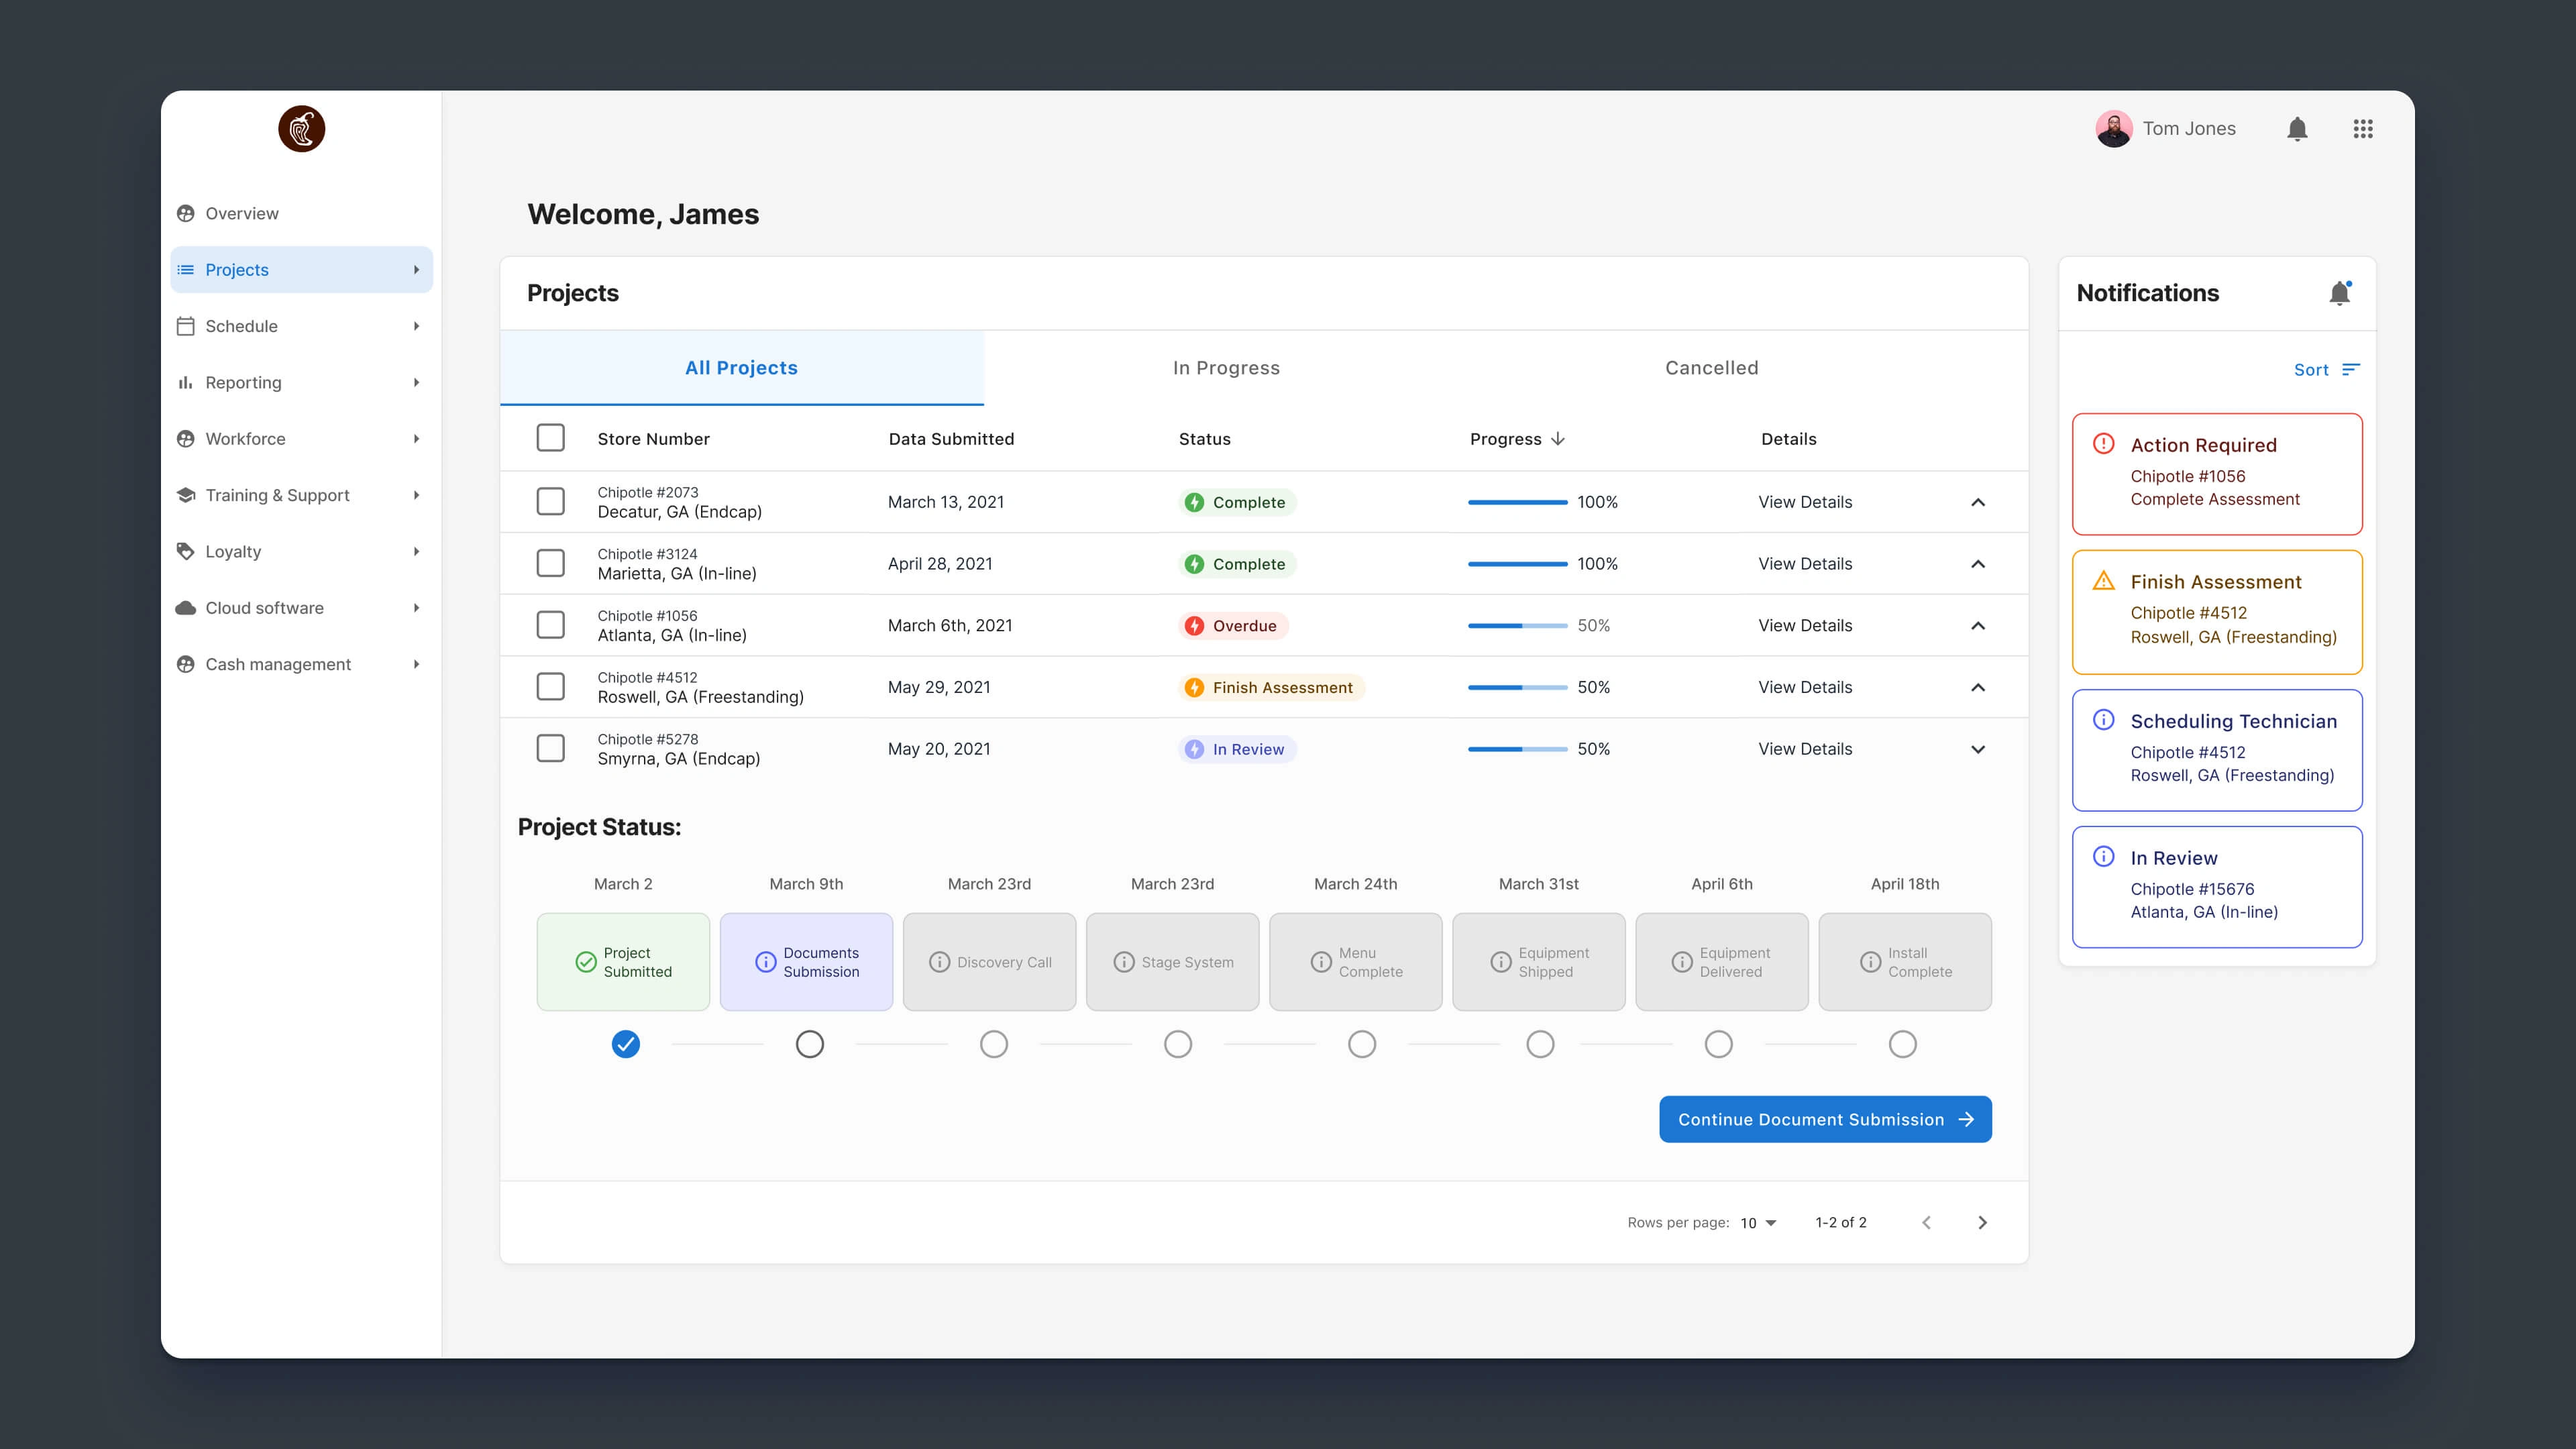Open the Equipment Delivered stage card

coord(1722,962)
